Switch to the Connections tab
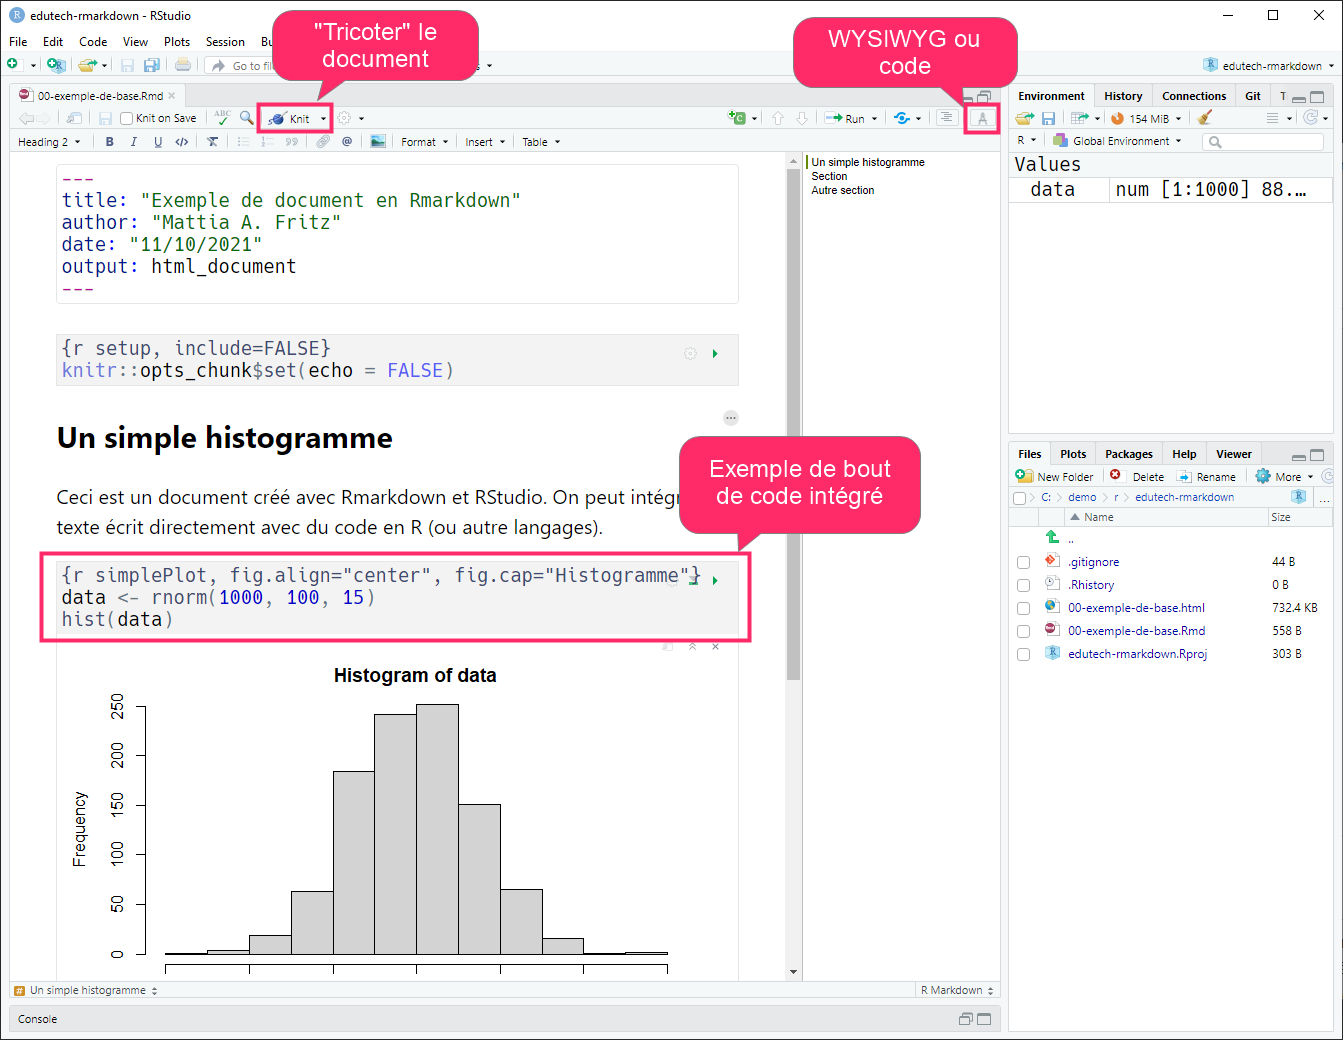This screenshot has width=1343, height=1040. [1194, 96]
